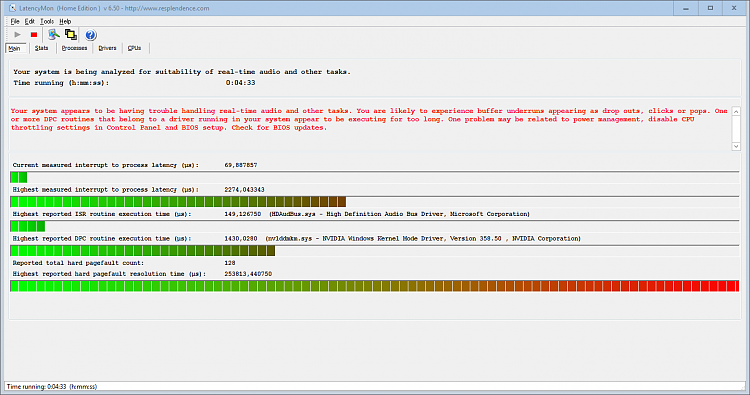750x395 pixels.
Task: Click the status bar time running entry
Action: coord(52,386)
